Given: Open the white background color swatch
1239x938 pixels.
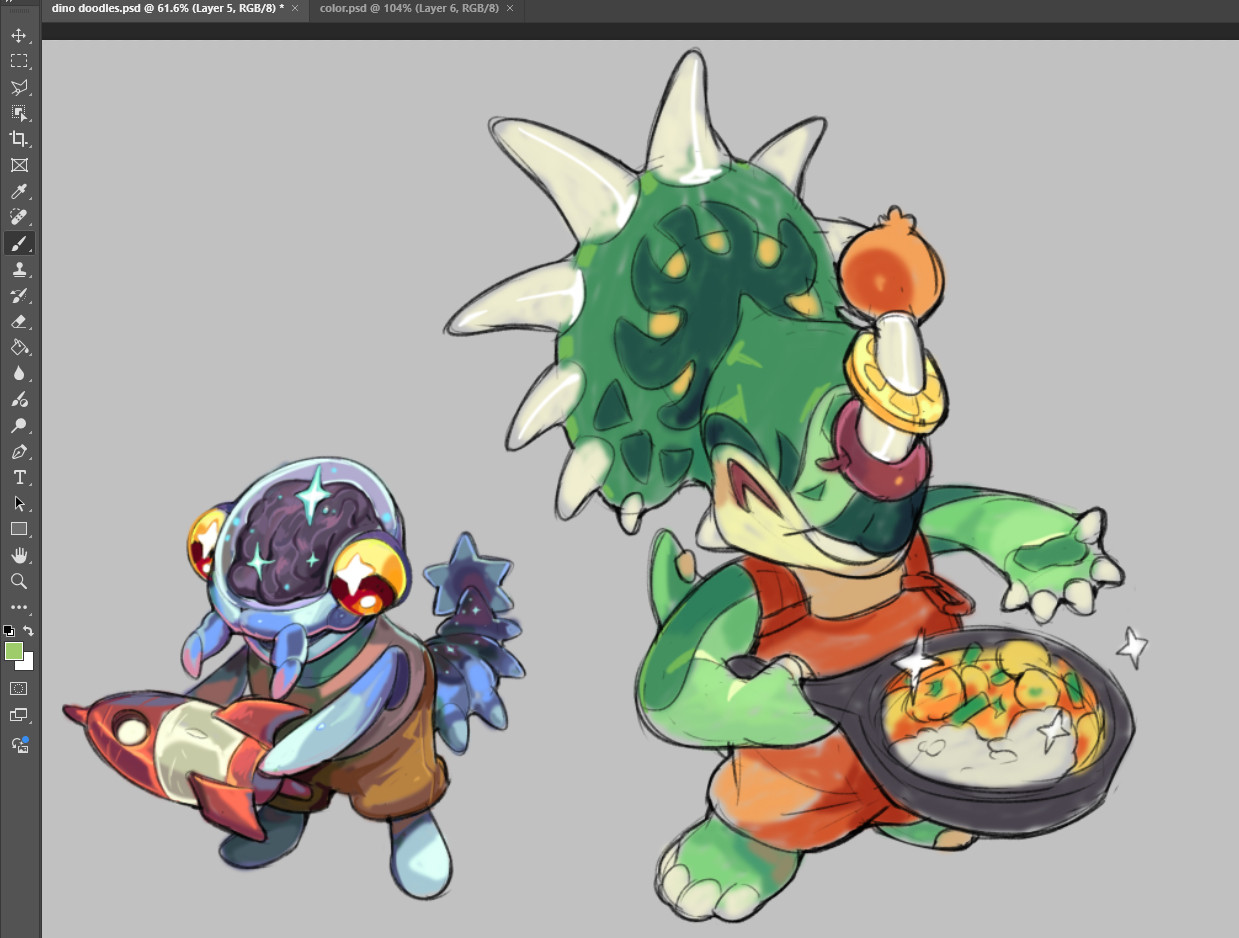Looking at the screenshot, I should pyautogui.click(x=28, y=663).
